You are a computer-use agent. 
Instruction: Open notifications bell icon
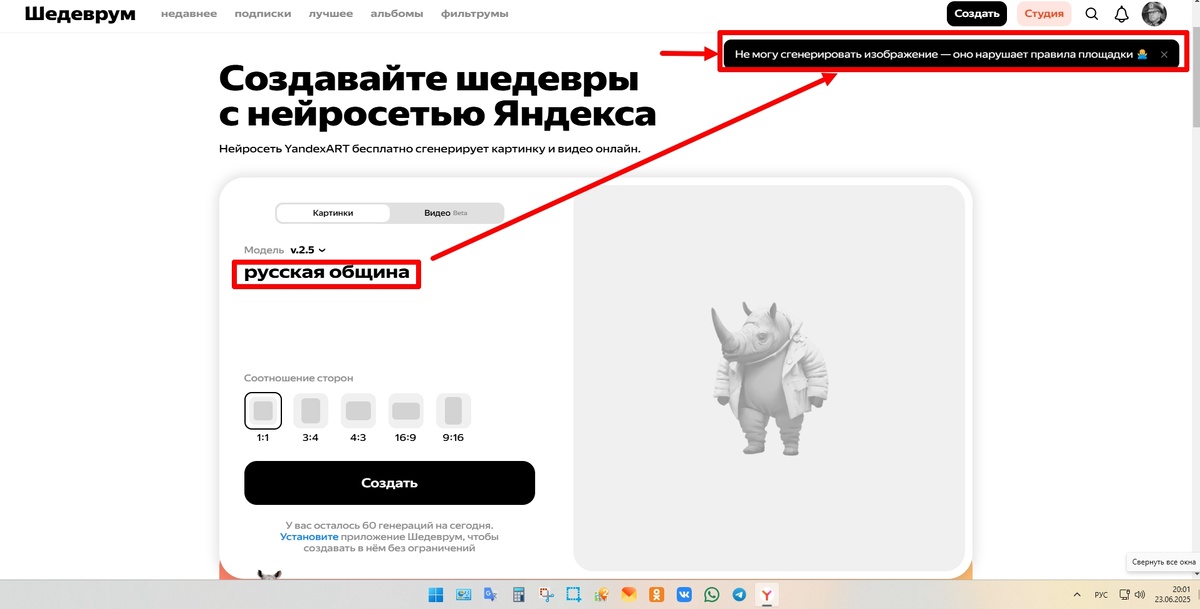[1122, 14]
